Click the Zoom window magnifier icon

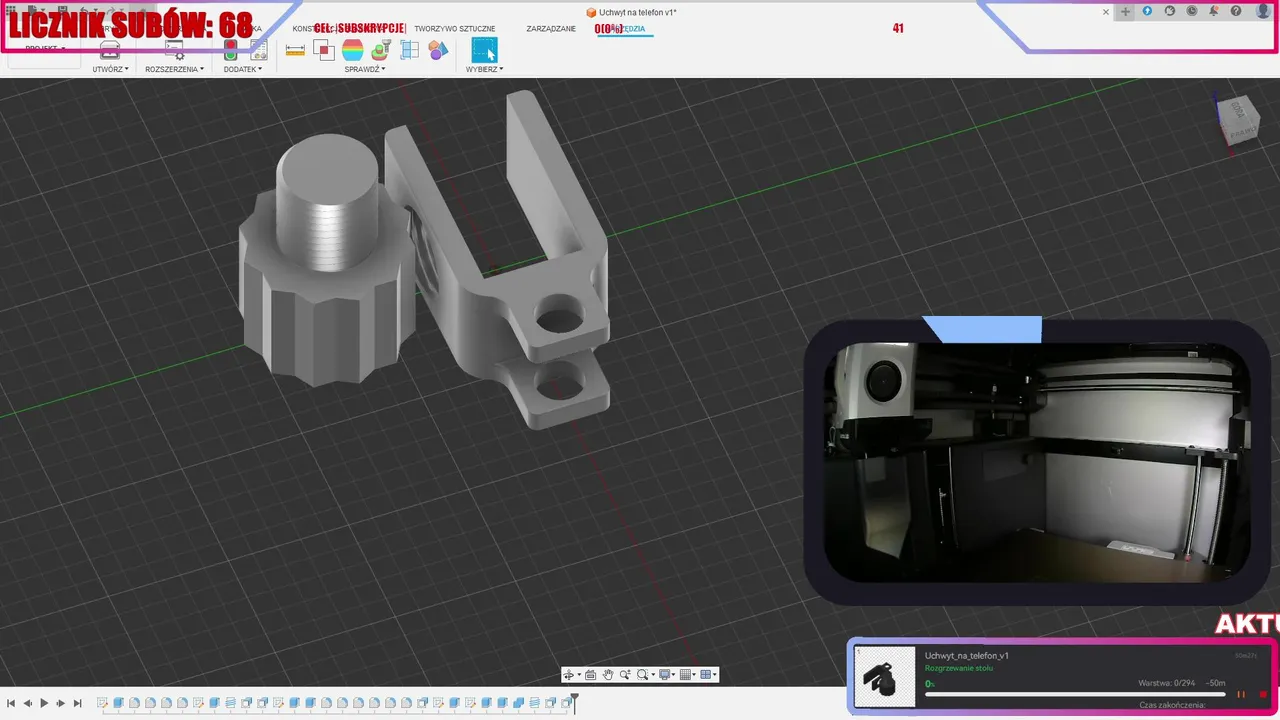pos(625,675)
